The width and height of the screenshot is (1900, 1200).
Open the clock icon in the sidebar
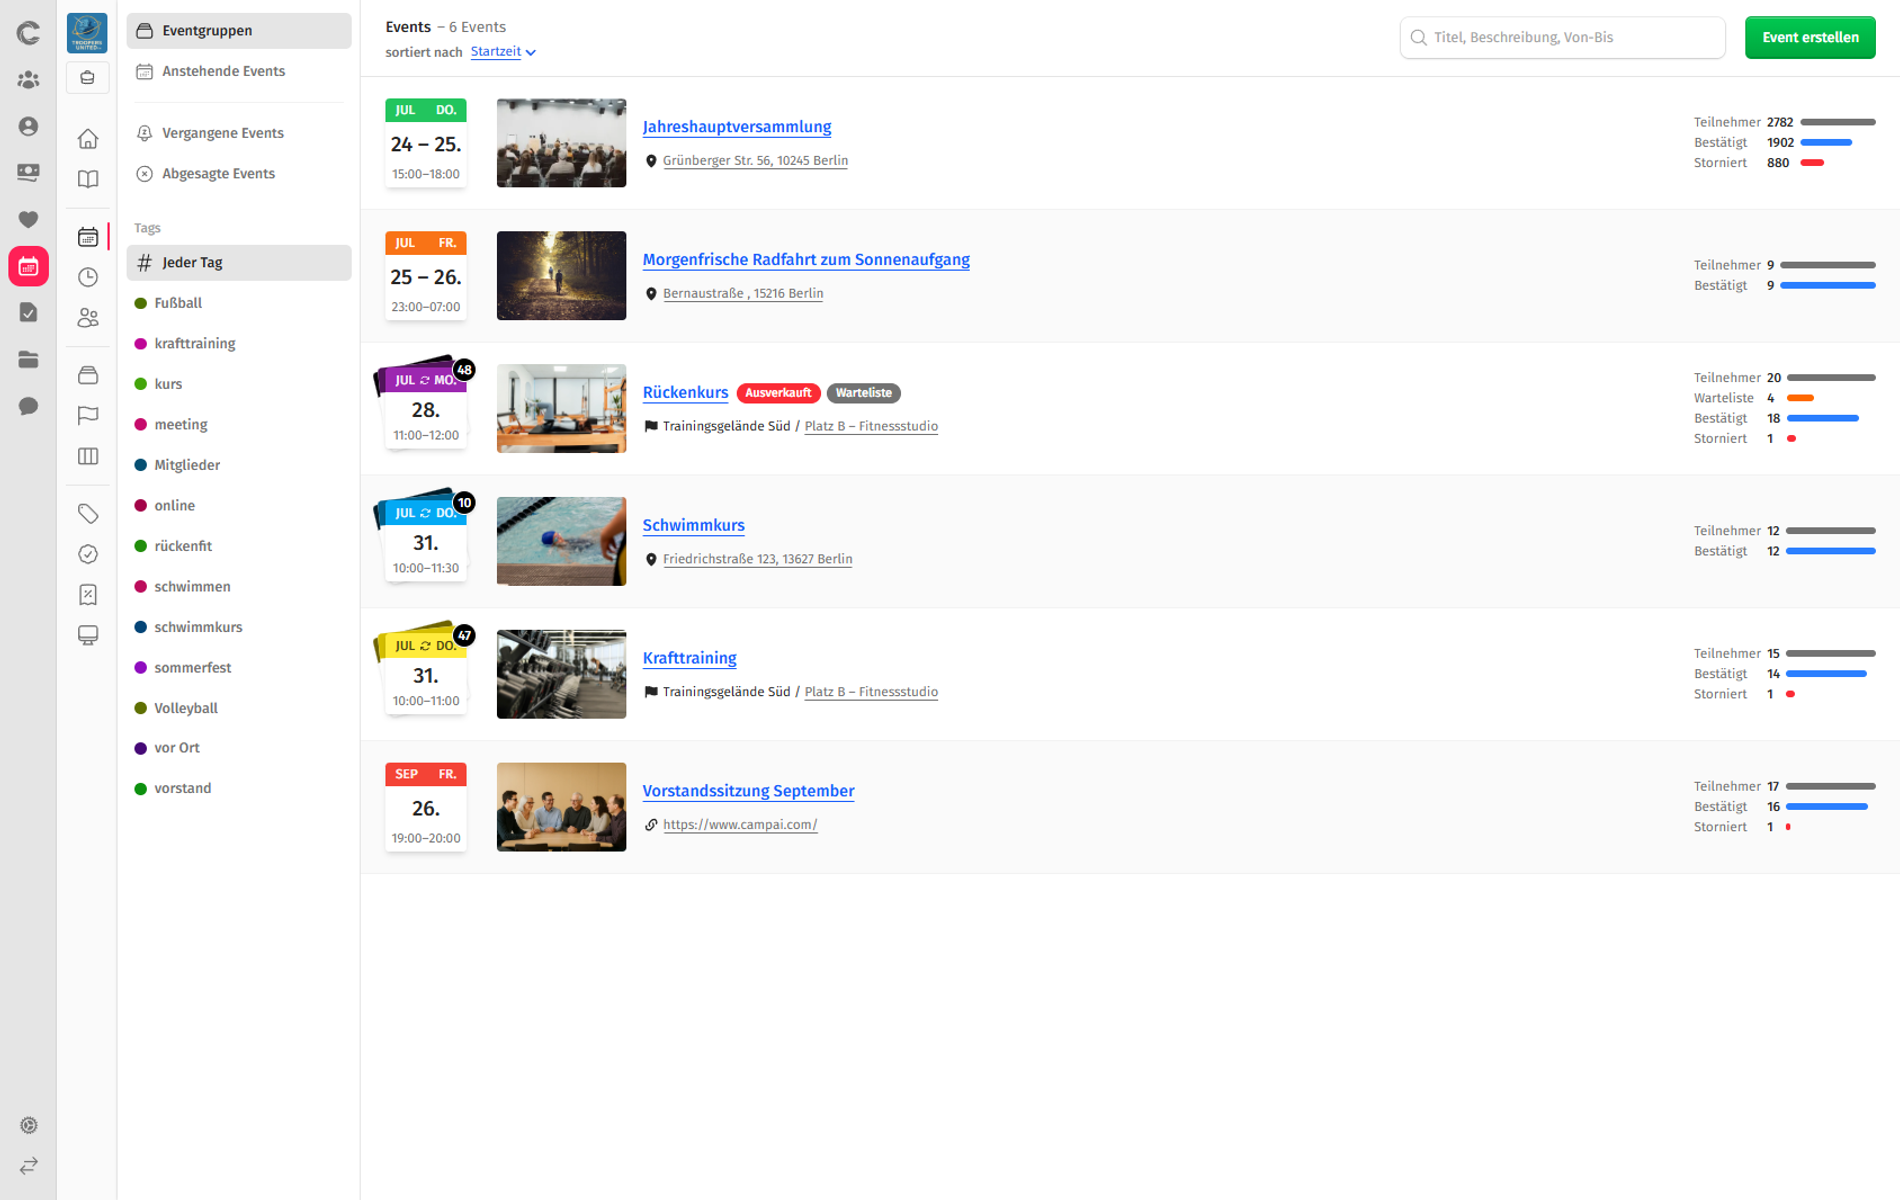point(88,277)
